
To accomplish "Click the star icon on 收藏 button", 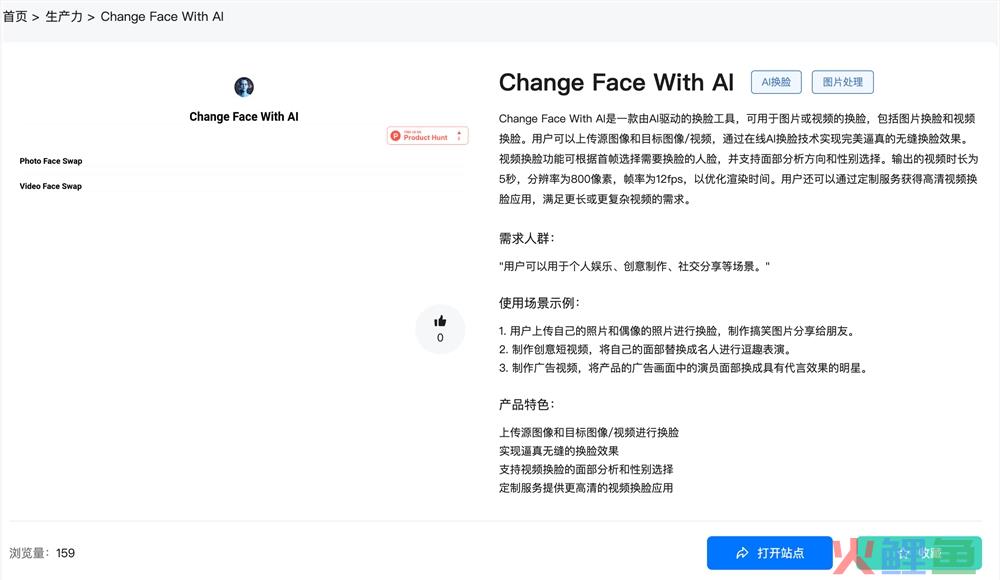I will (x=903, y=553).
